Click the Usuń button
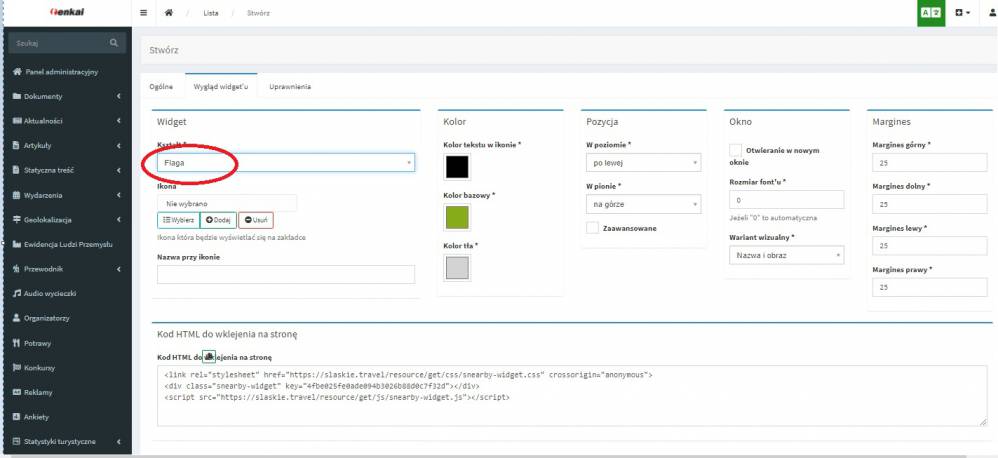This screenshot has height=458, width=998. click(255, 219)
